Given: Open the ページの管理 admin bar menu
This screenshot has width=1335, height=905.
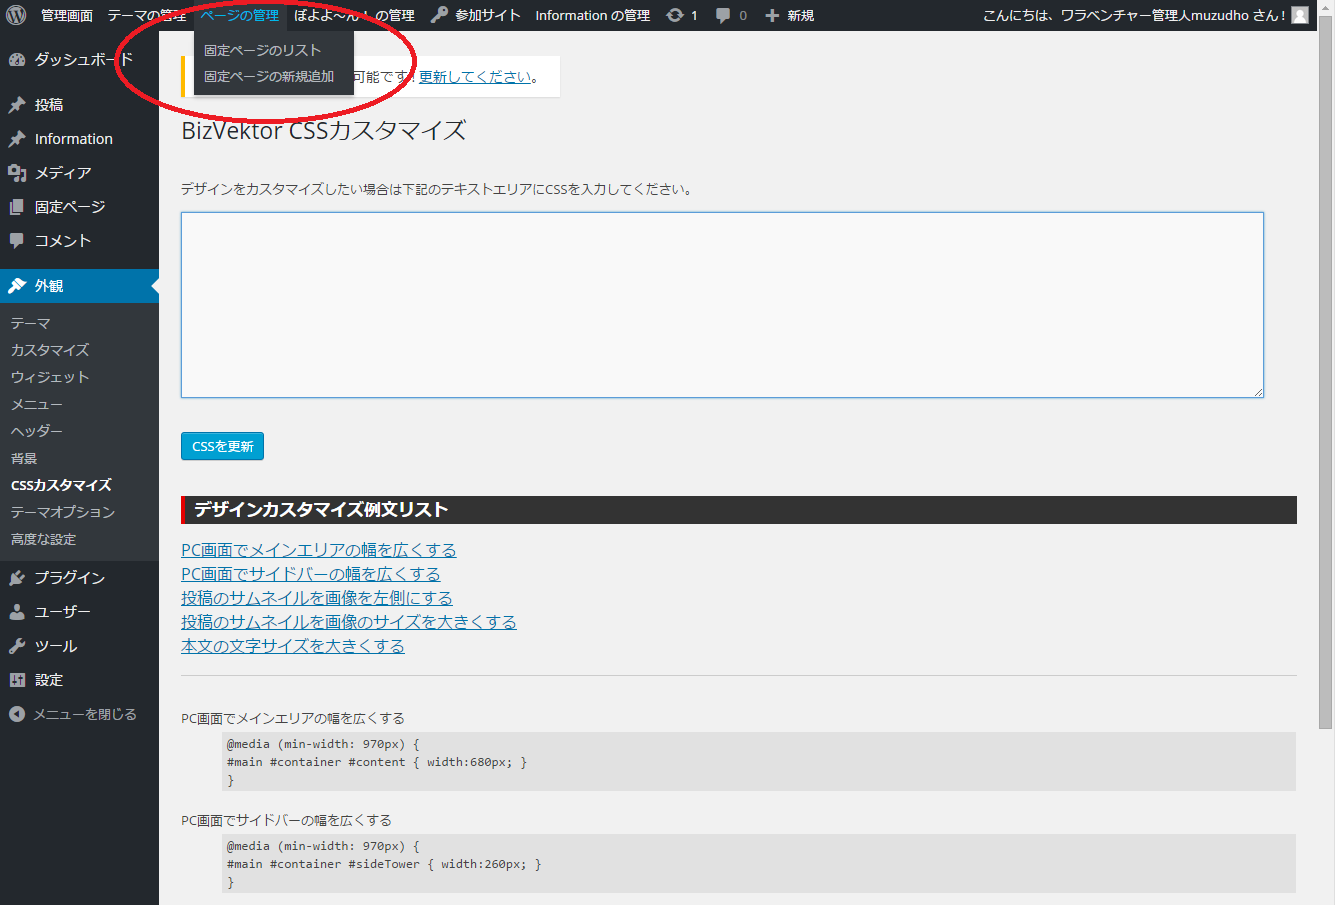Looking at the screenshot, I should coord(239,15).
